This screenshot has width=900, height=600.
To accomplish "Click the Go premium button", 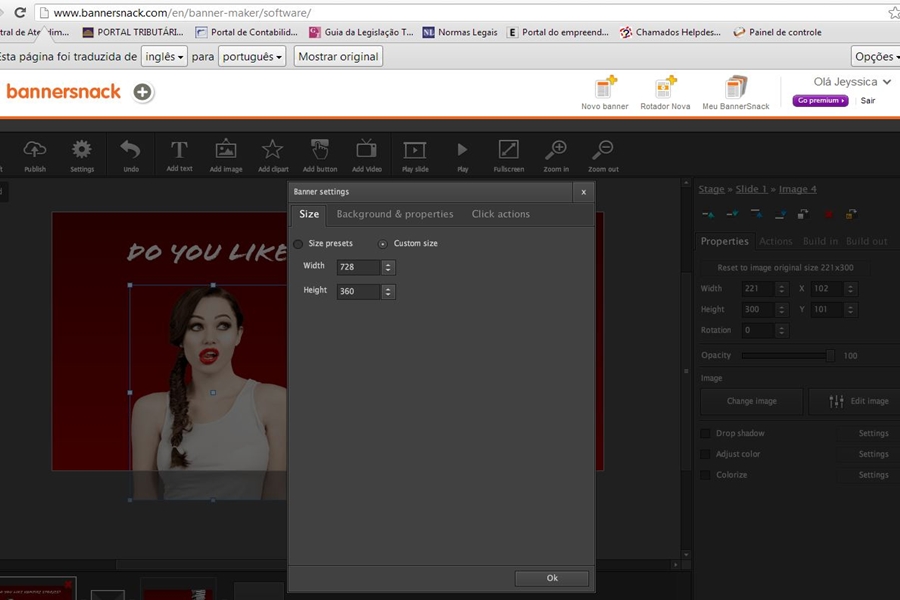I will [x=820, y=100].
